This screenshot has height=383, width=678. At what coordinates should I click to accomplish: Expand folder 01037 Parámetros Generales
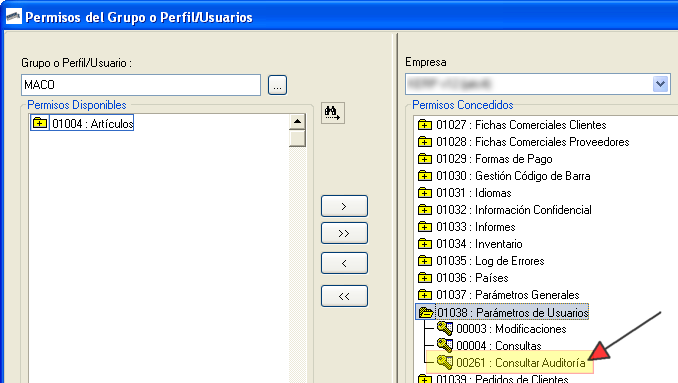(x=425, y=295)
